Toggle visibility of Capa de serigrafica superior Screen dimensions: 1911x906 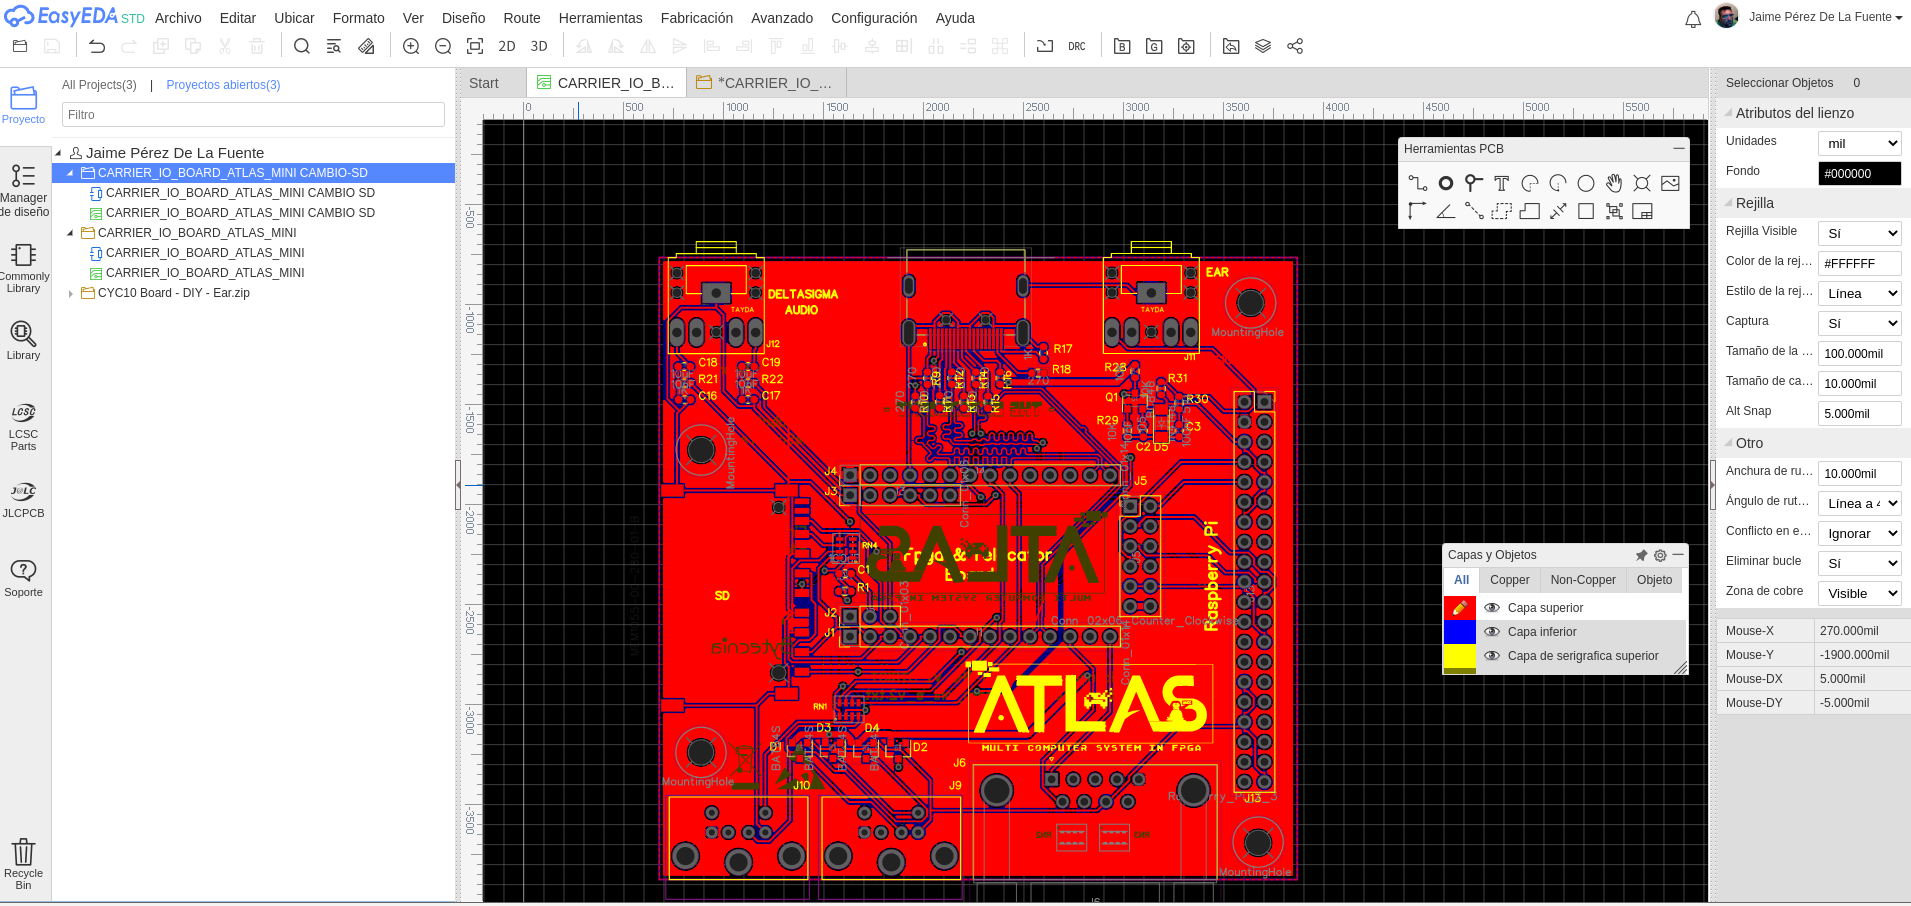coord(1492,656)
